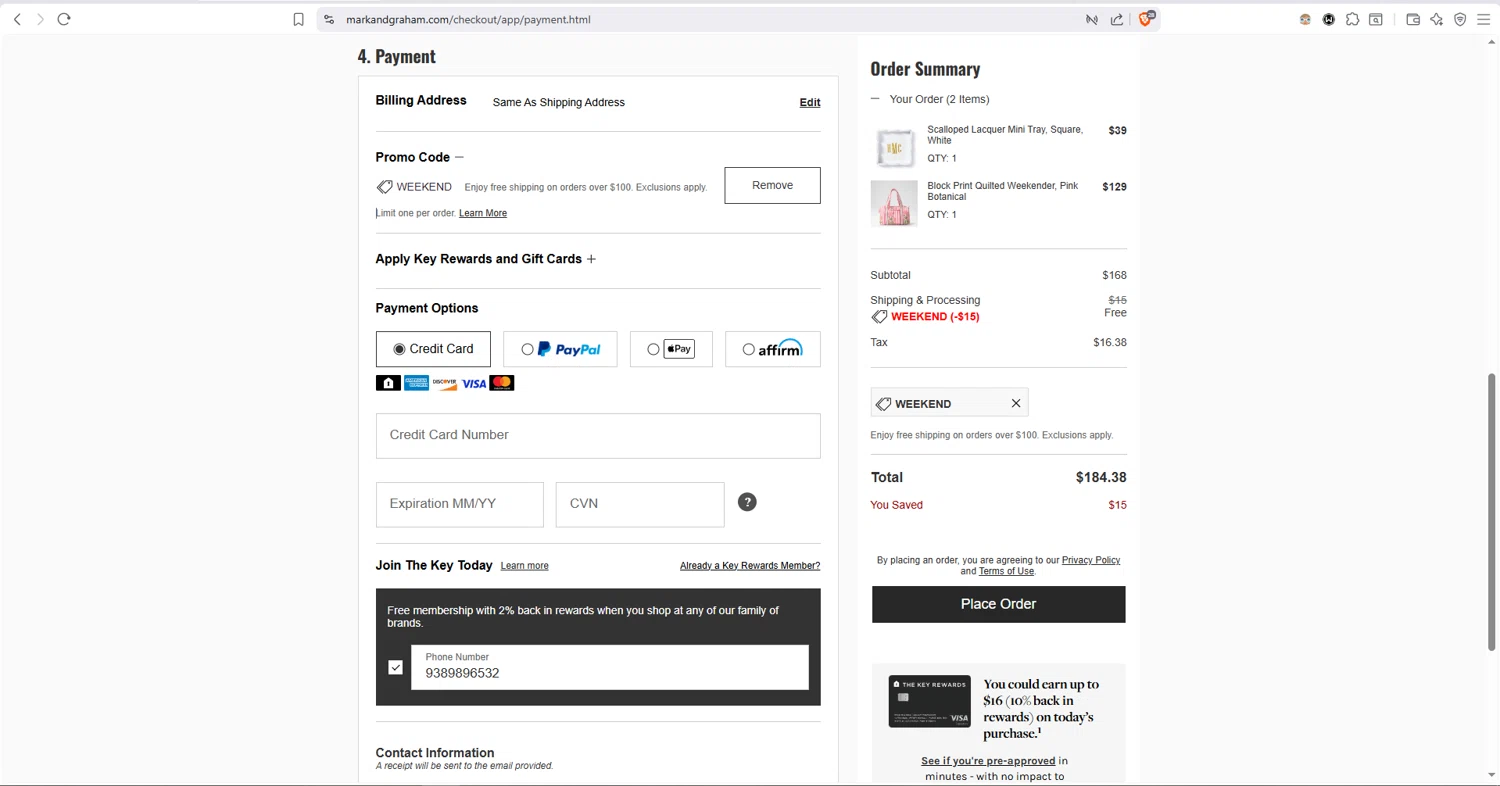Image resolution: width=1500 pixels, height=786 pixels.
Task: Collapse Your Order (2 Items) list
Action: pyautogui.click(x=875, y=99)
